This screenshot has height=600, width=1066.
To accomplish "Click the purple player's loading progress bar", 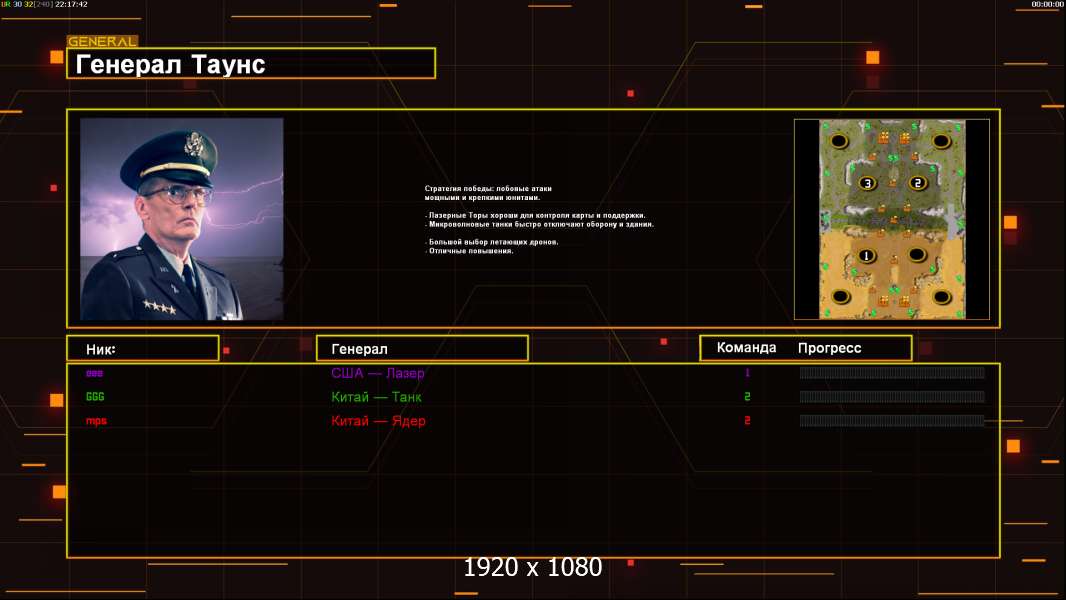I will tap(891, 373).
